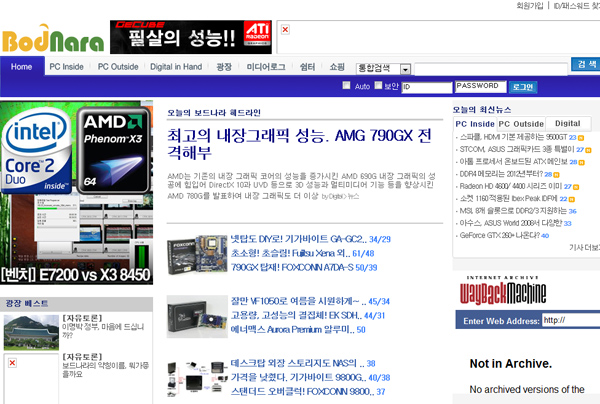
Task: Focus the ID login field
Action: coord(427,87)
